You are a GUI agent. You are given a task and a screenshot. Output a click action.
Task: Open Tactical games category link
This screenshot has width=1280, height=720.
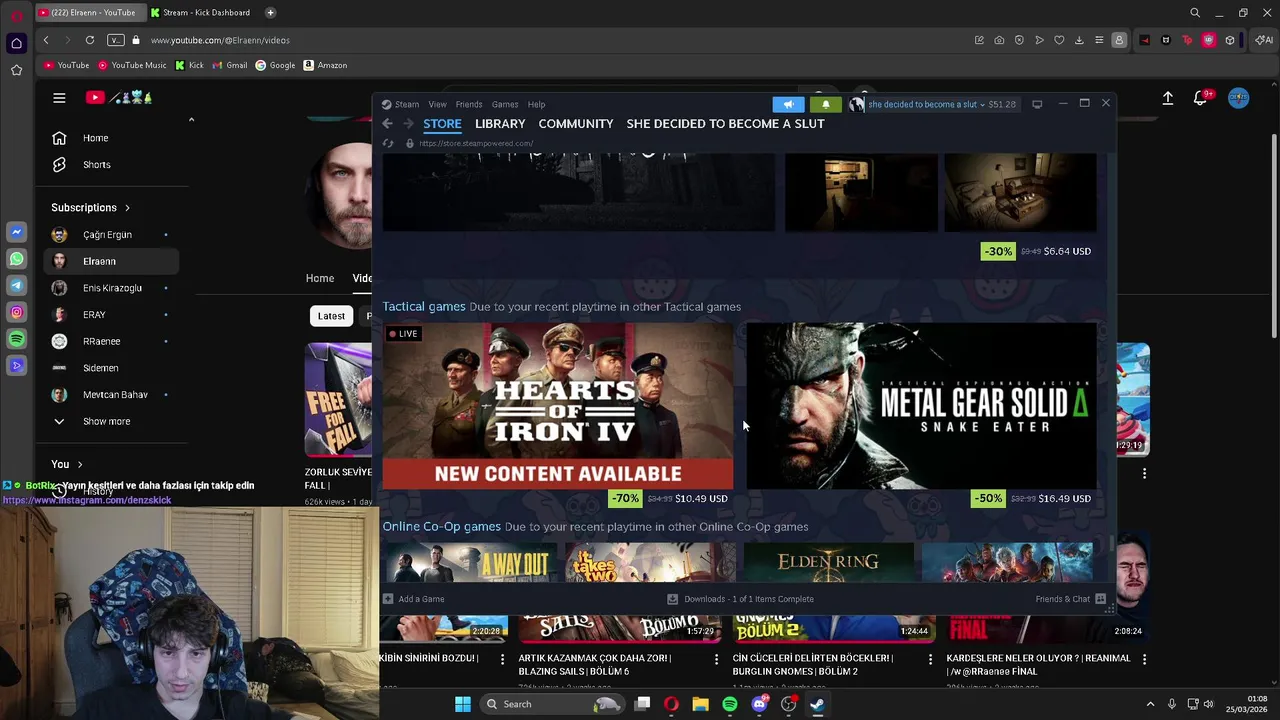(x=424, y=306)
